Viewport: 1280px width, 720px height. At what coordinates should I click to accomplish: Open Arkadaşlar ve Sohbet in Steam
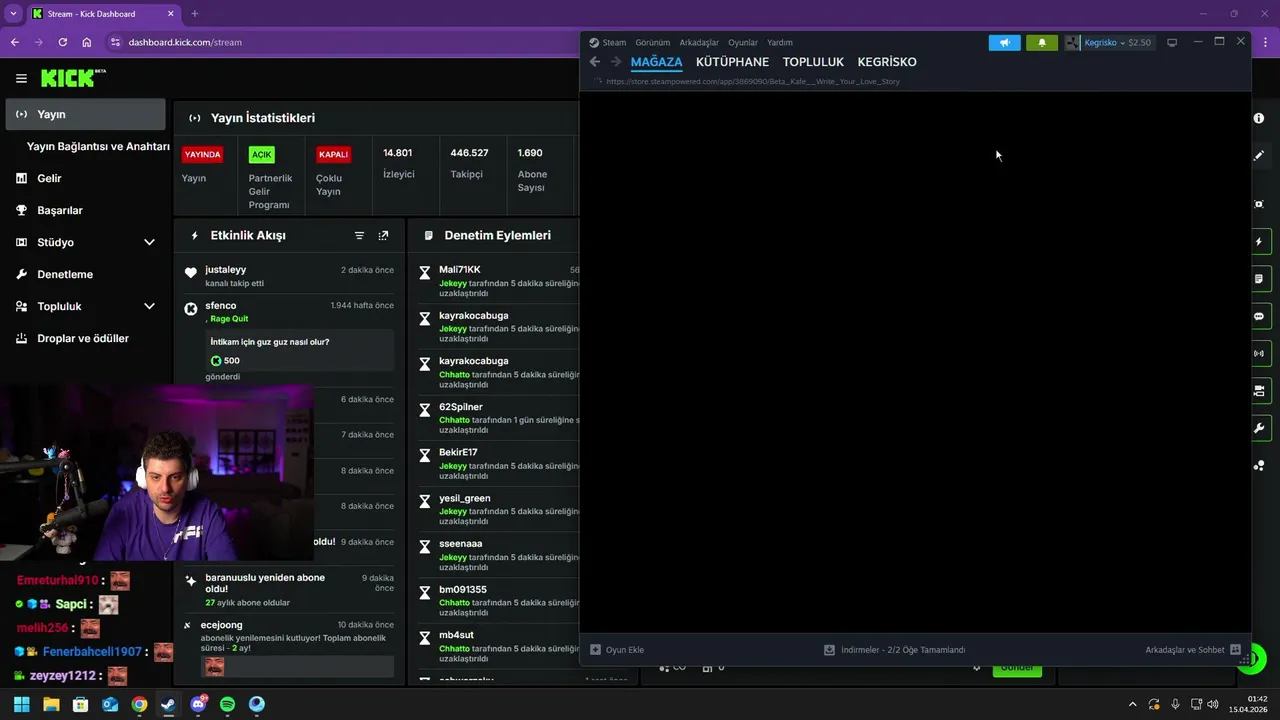pyautogui.click(x=1193, y=650)
